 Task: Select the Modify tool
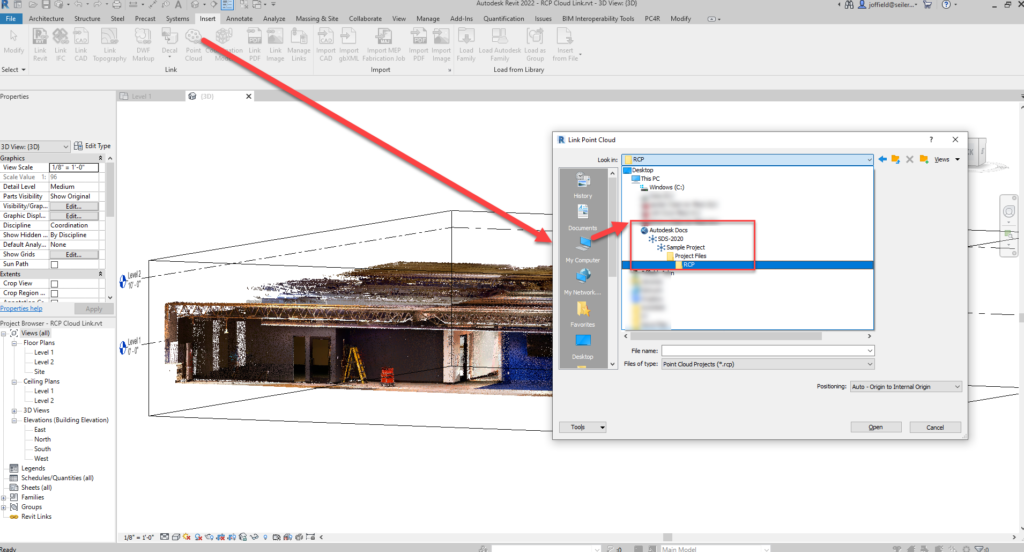(x=13, y=41)
